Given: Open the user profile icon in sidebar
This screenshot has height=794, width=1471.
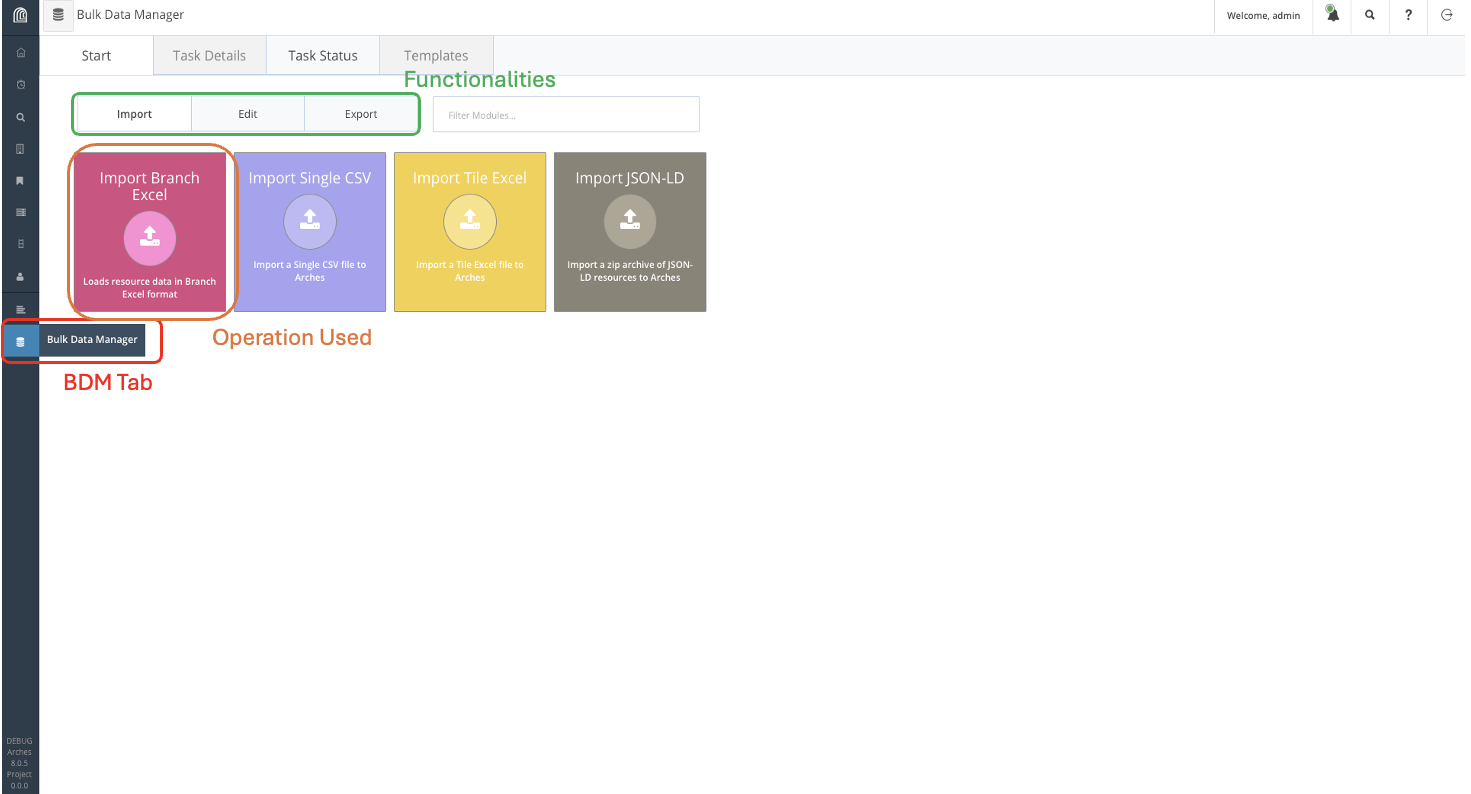Looking at the screenshot, I should click(x=20, y=277).
